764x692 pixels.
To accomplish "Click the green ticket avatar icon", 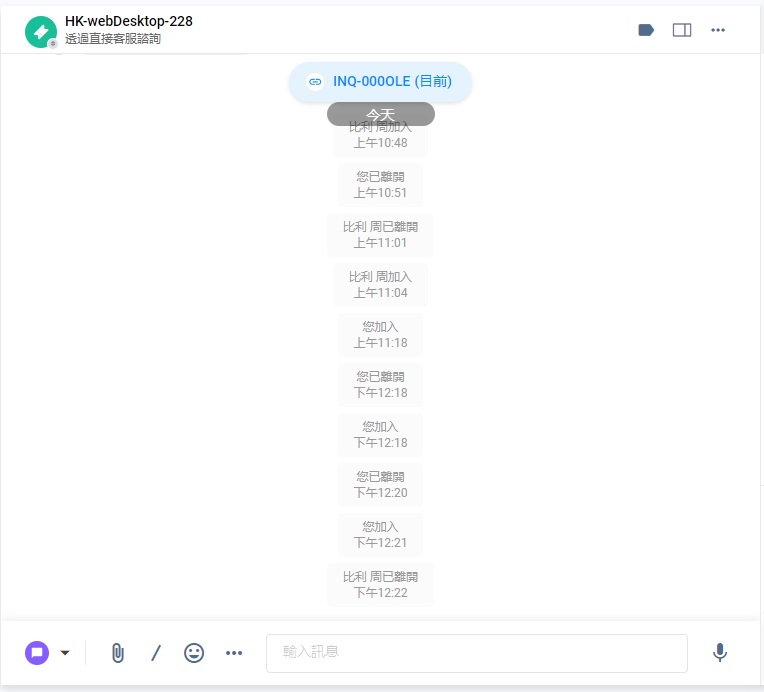I will (41, 32).
